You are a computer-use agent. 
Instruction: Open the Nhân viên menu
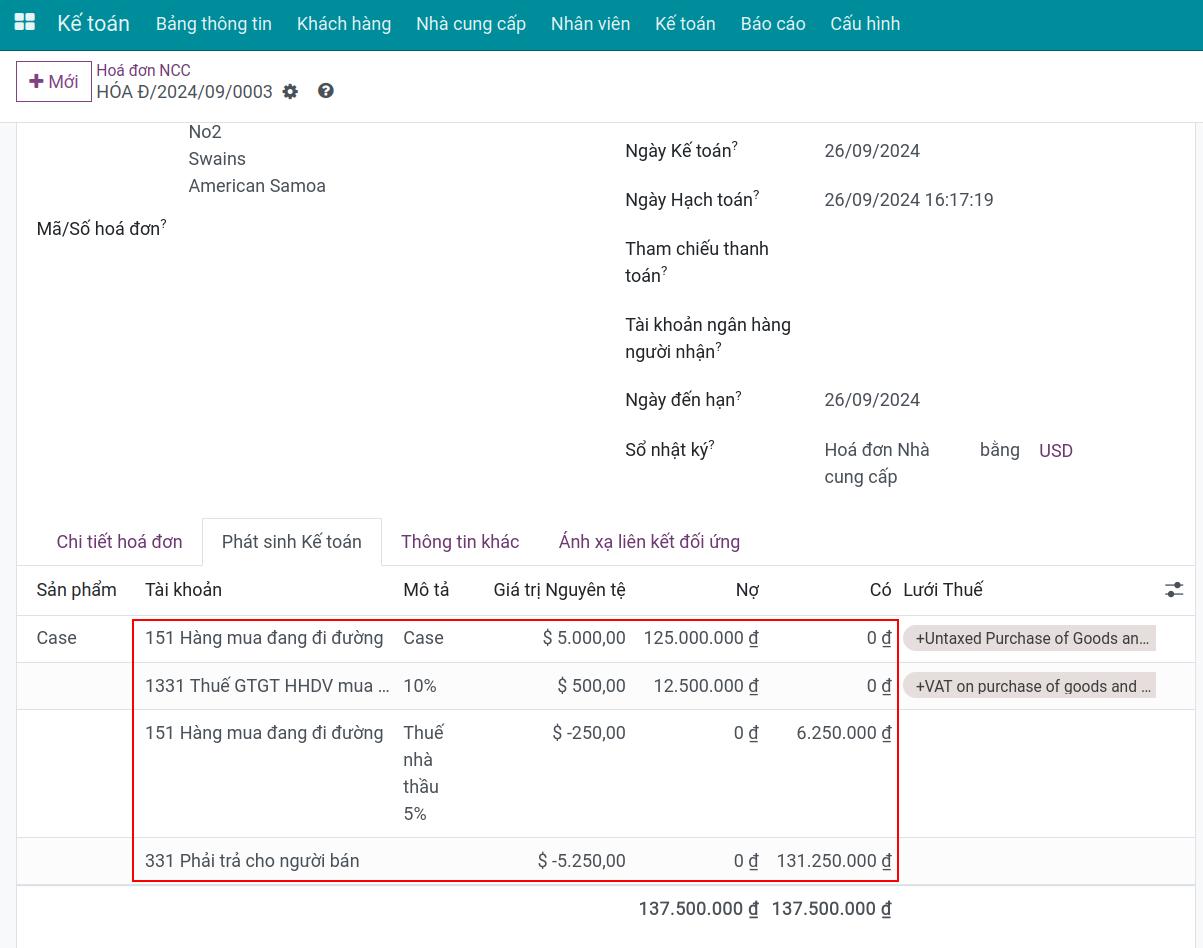(591, 24)
